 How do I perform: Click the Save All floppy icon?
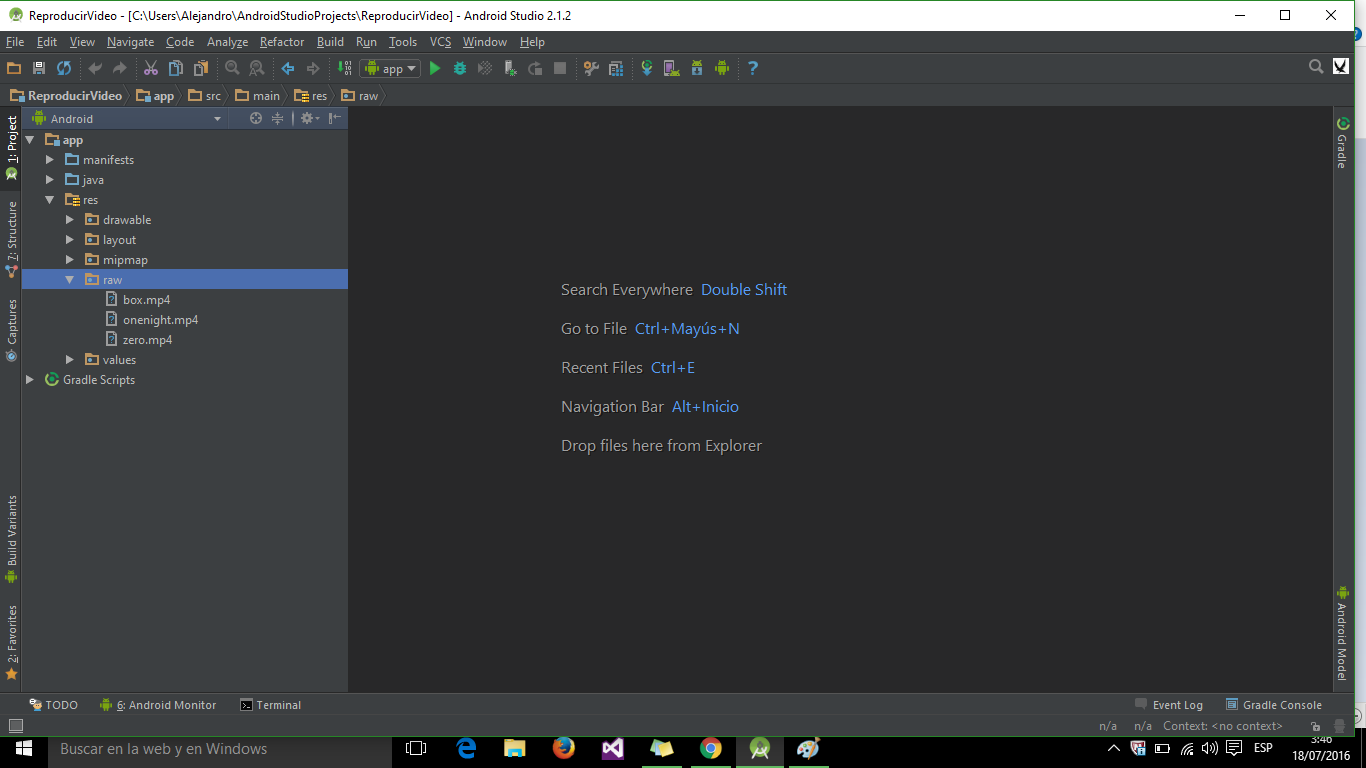coord(39,68)
